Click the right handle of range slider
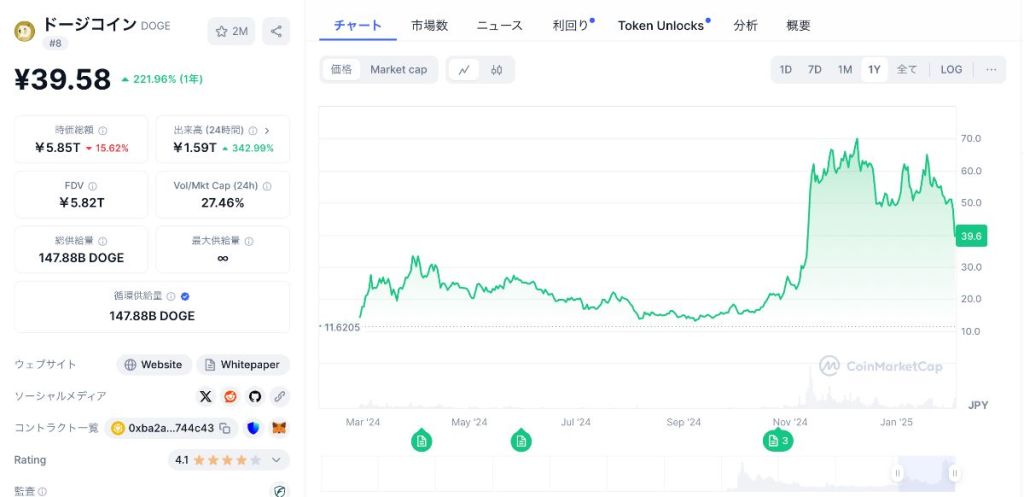Viewport: 1024px width, 497px height. point(955,473)
